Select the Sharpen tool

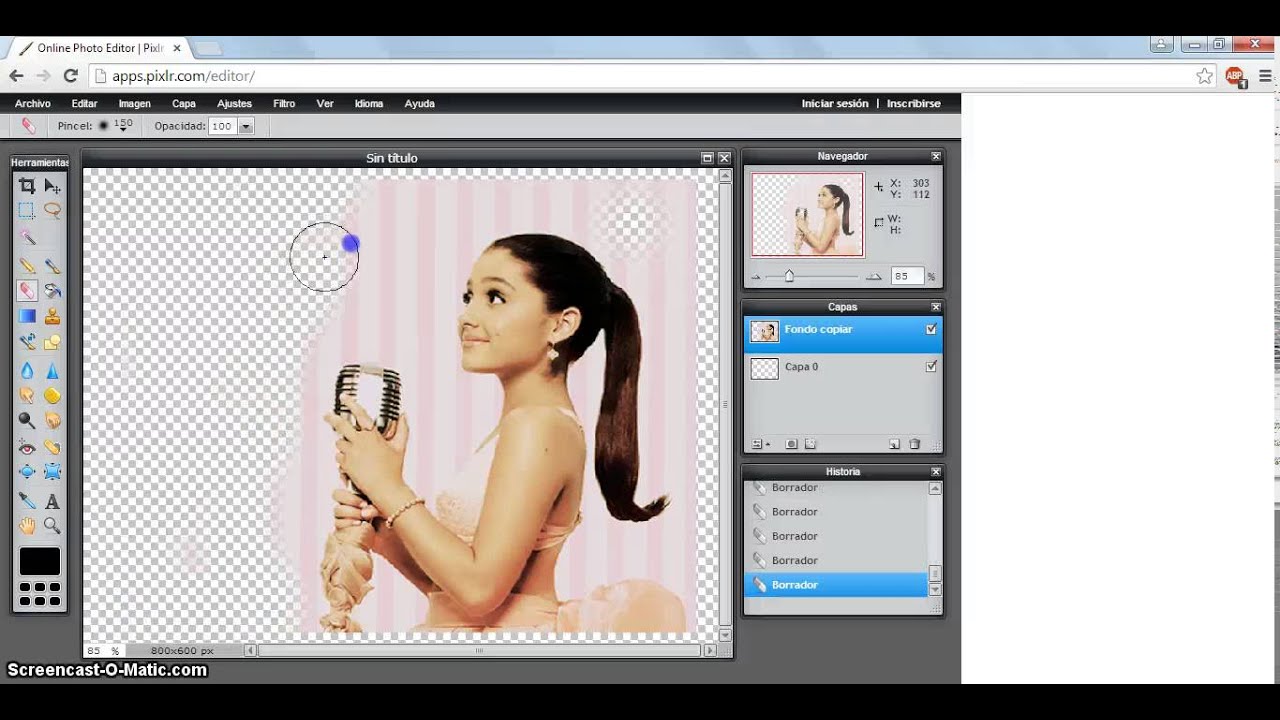[x=52, y=370]
